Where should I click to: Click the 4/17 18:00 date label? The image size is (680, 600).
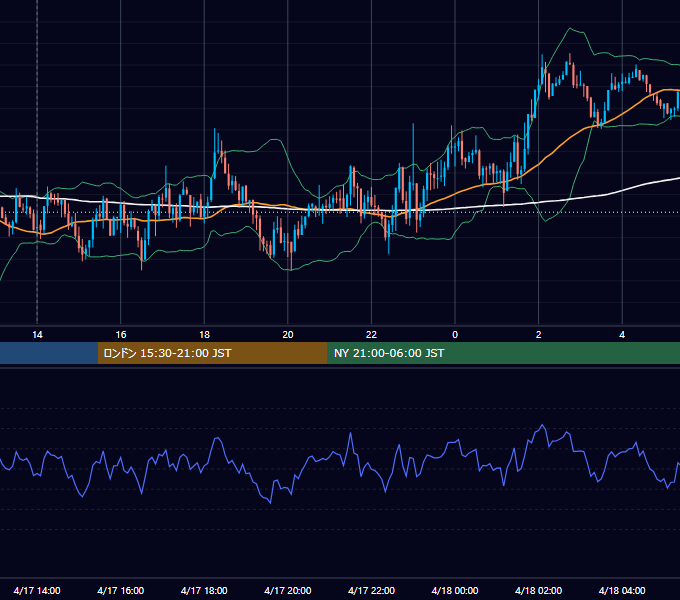point(204,590)
